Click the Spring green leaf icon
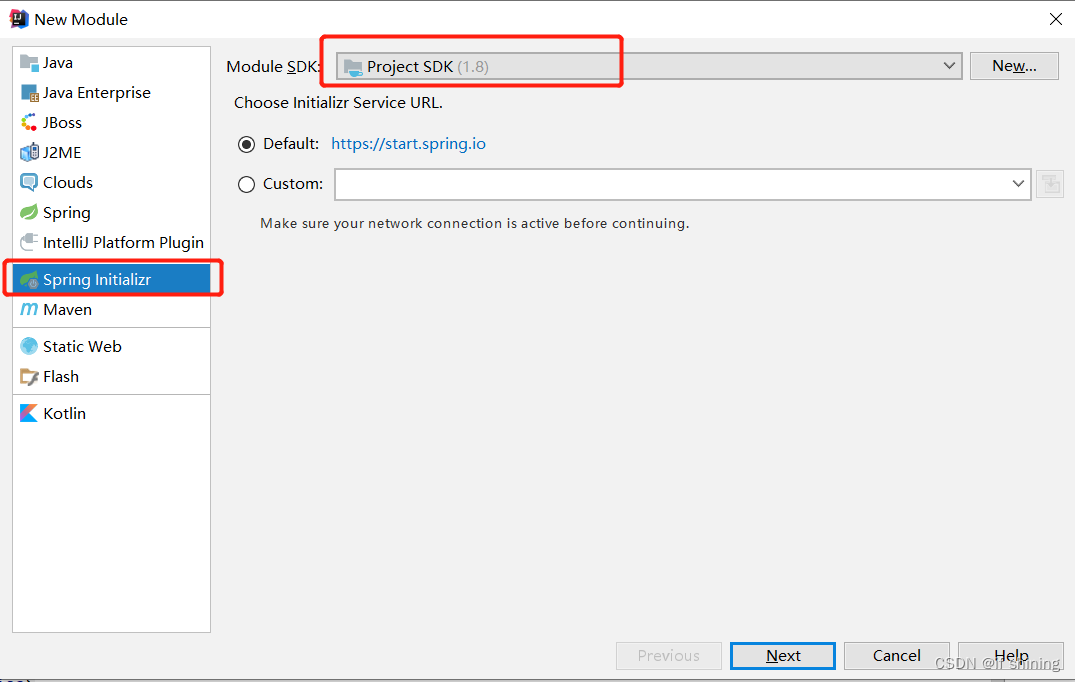Screen dimensions: 1075x682 click(x=29, y=212)
